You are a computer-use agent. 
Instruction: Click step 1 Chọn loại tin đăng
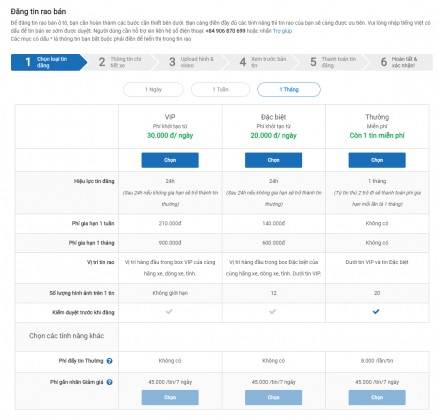pyautogui.click(x=49, y=62)
